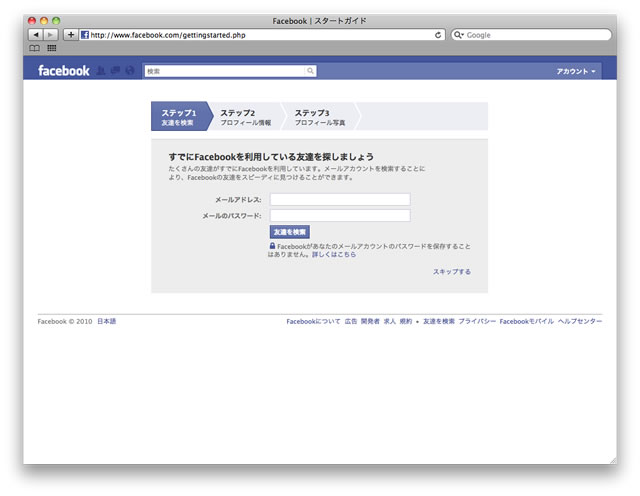Viewport: 640px width, 496px height.
Task: Click the red close window button
Action: point(32,20)
